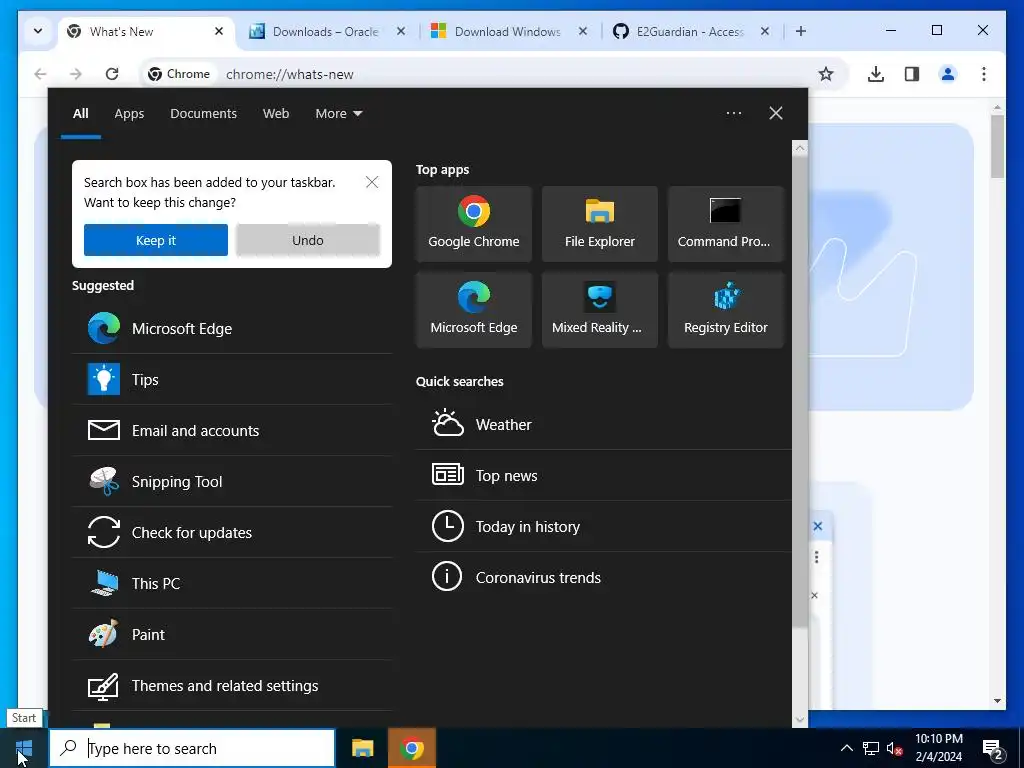Select Check for updates suggestion
1024x768 pixels.
pyautogui.click(x=232, y=532)
